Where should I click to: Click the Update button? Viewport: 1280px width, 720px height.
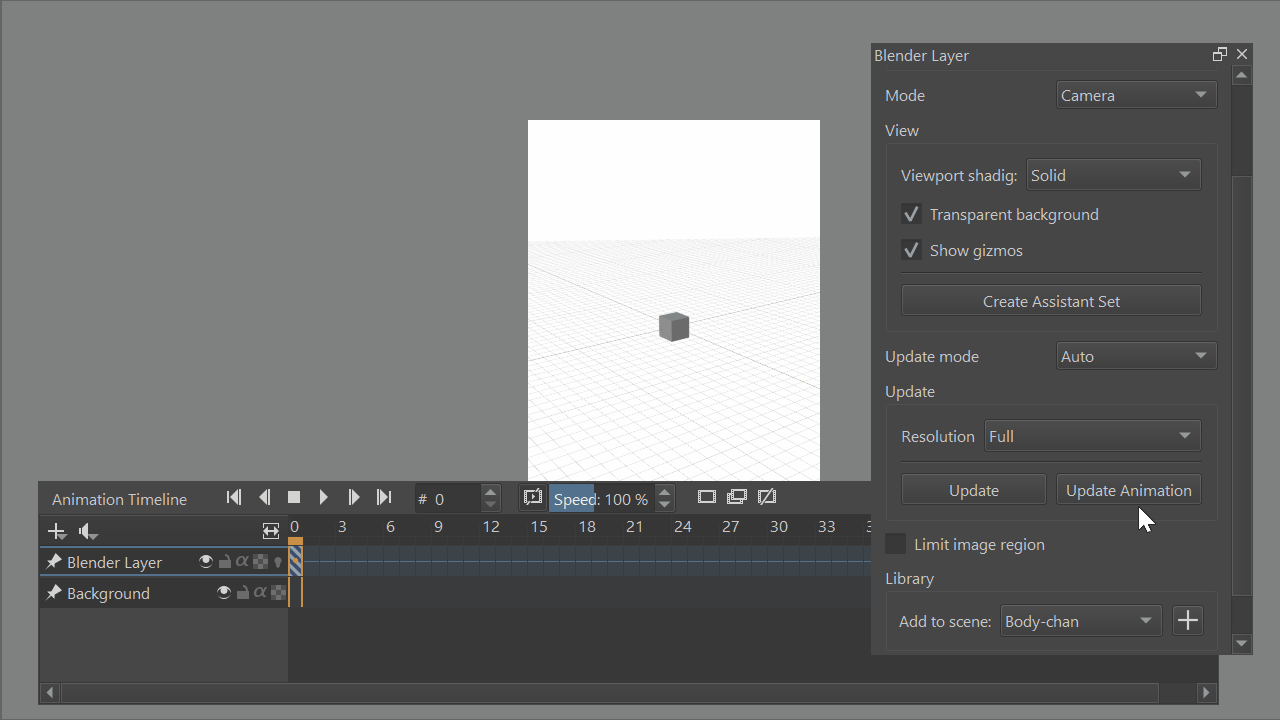coord(974,490)
